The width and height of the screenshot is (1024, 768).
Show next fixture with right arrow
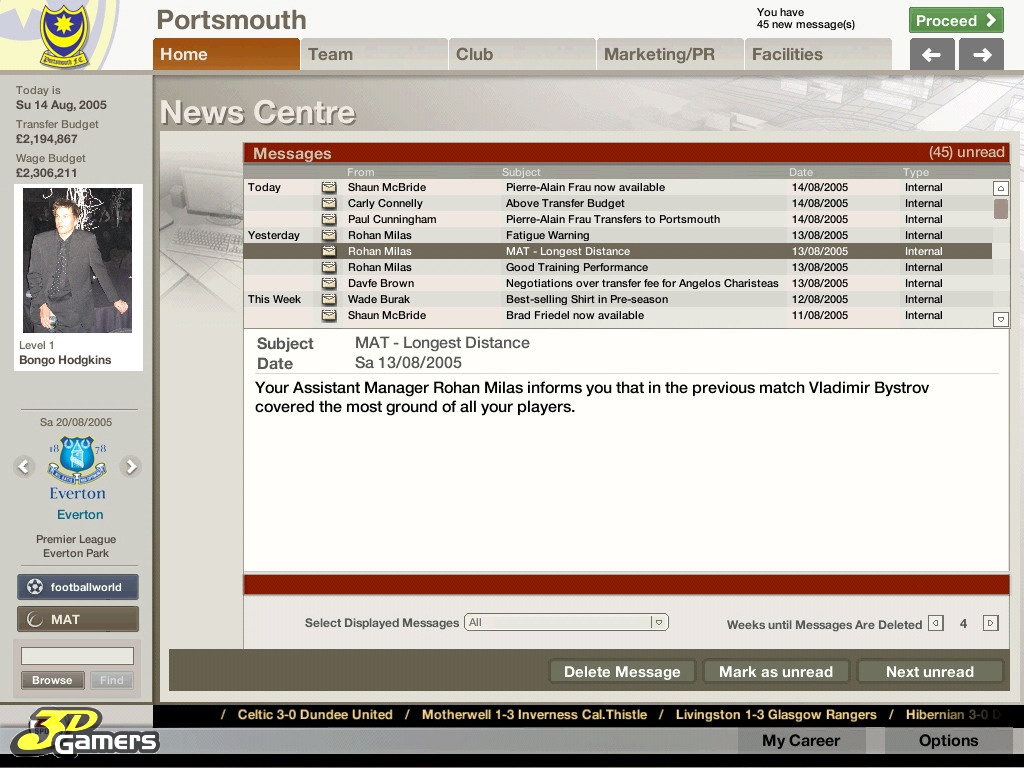(130, 466)
